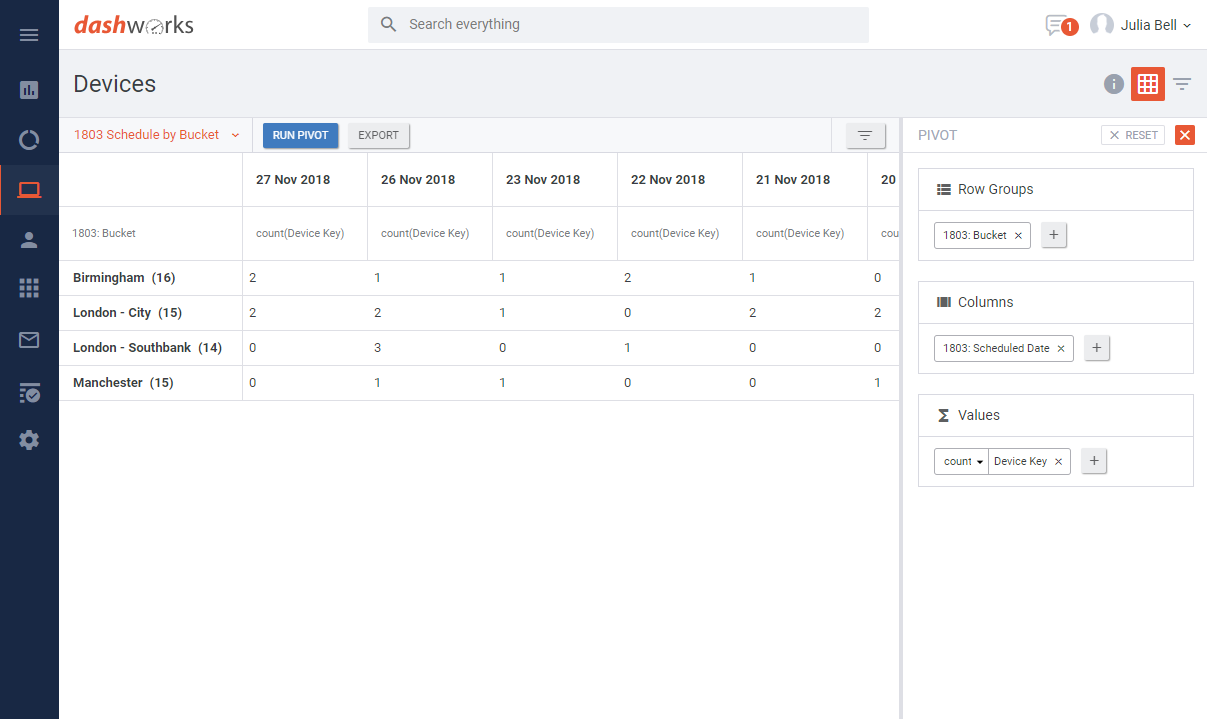The width and height of the screenshot is (1207, 719).
Task: Open London - Southbank count for 22 Nov 2018
Action: (627, 348)
